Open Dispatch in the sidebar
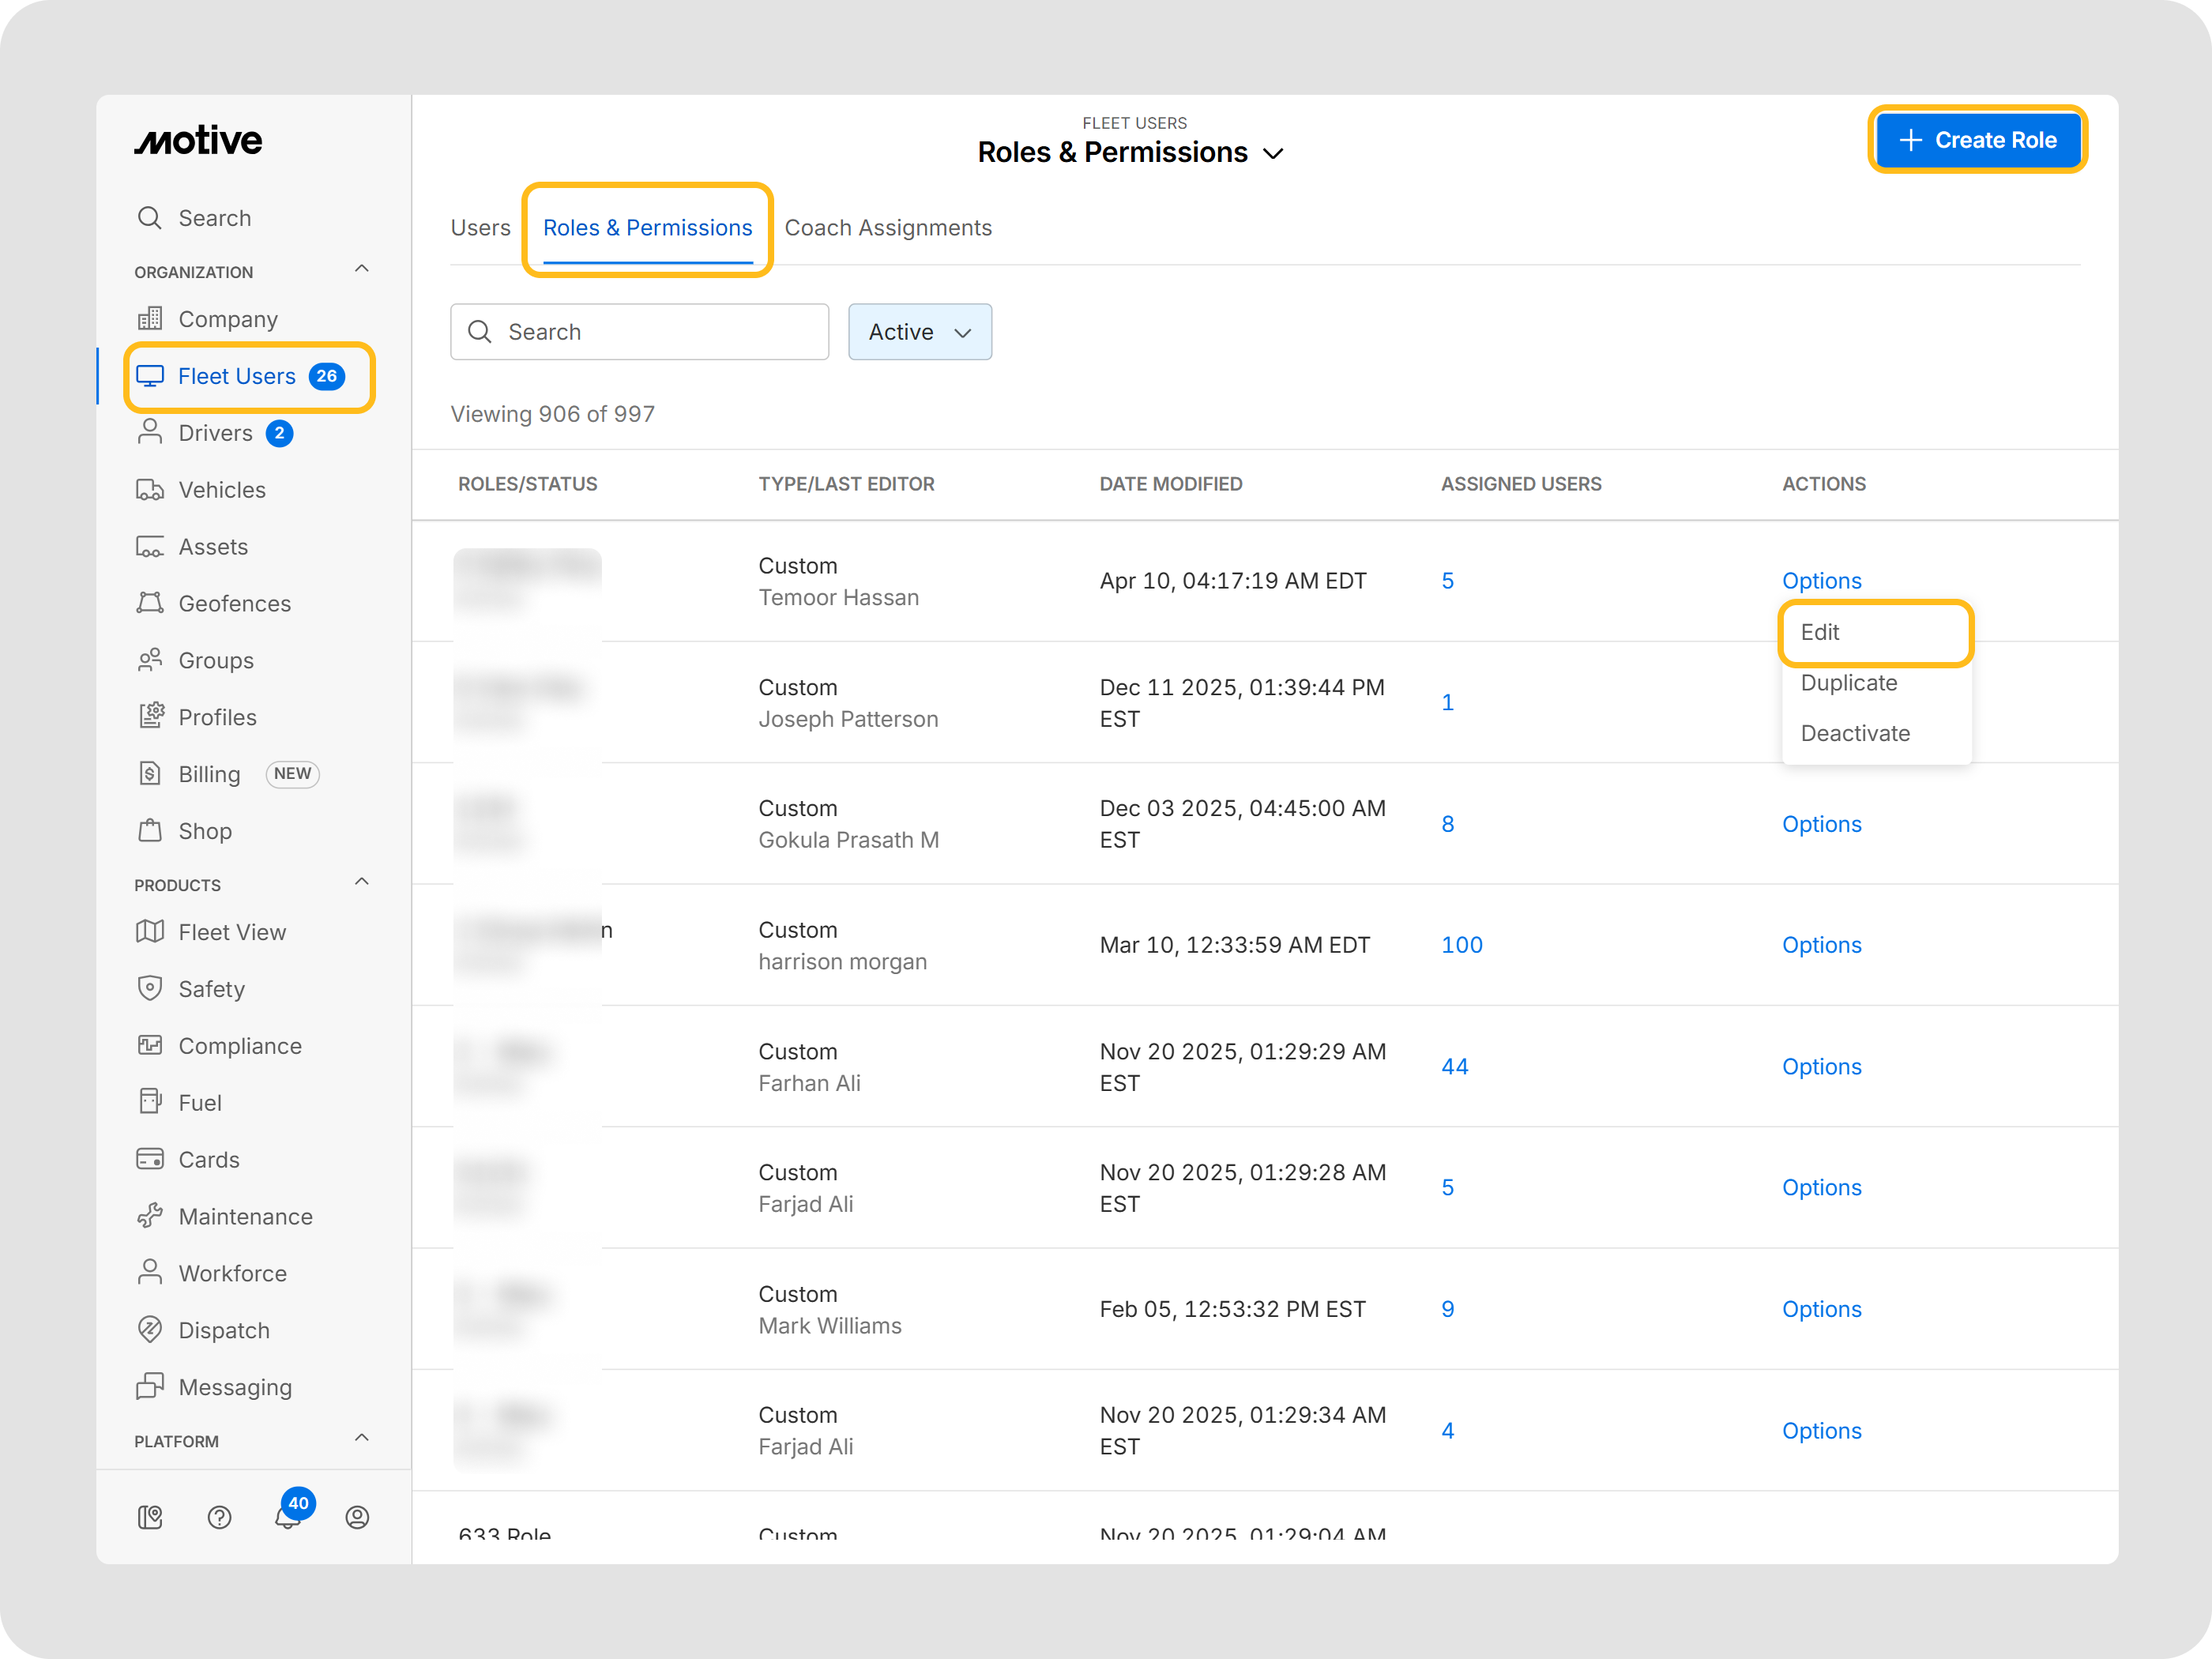This screenshot has height=1659, width=2212. pyautogui.click(x=224, y=1329)
